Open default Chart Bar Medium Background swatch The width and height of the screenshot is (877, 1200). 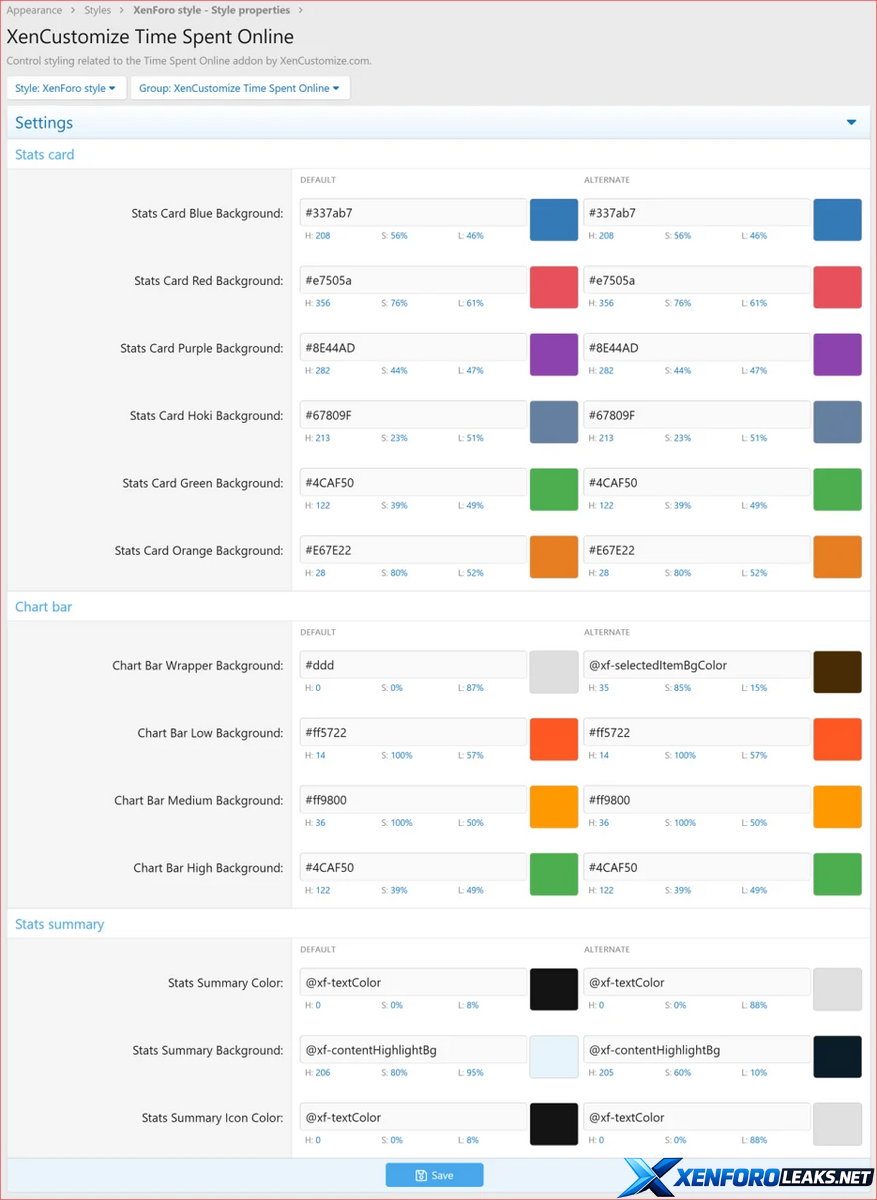tap(554, 807)
